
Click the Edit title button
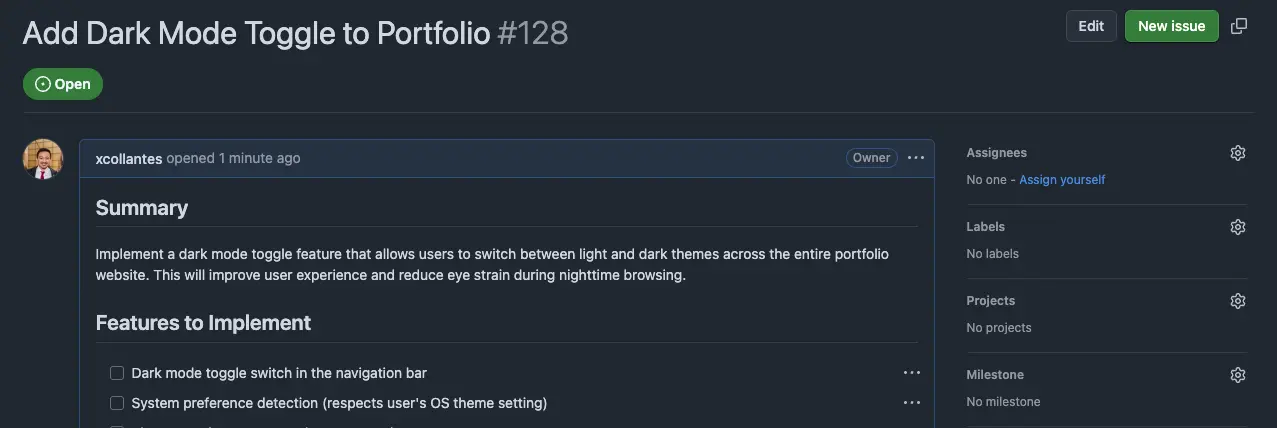(1091, 26)
